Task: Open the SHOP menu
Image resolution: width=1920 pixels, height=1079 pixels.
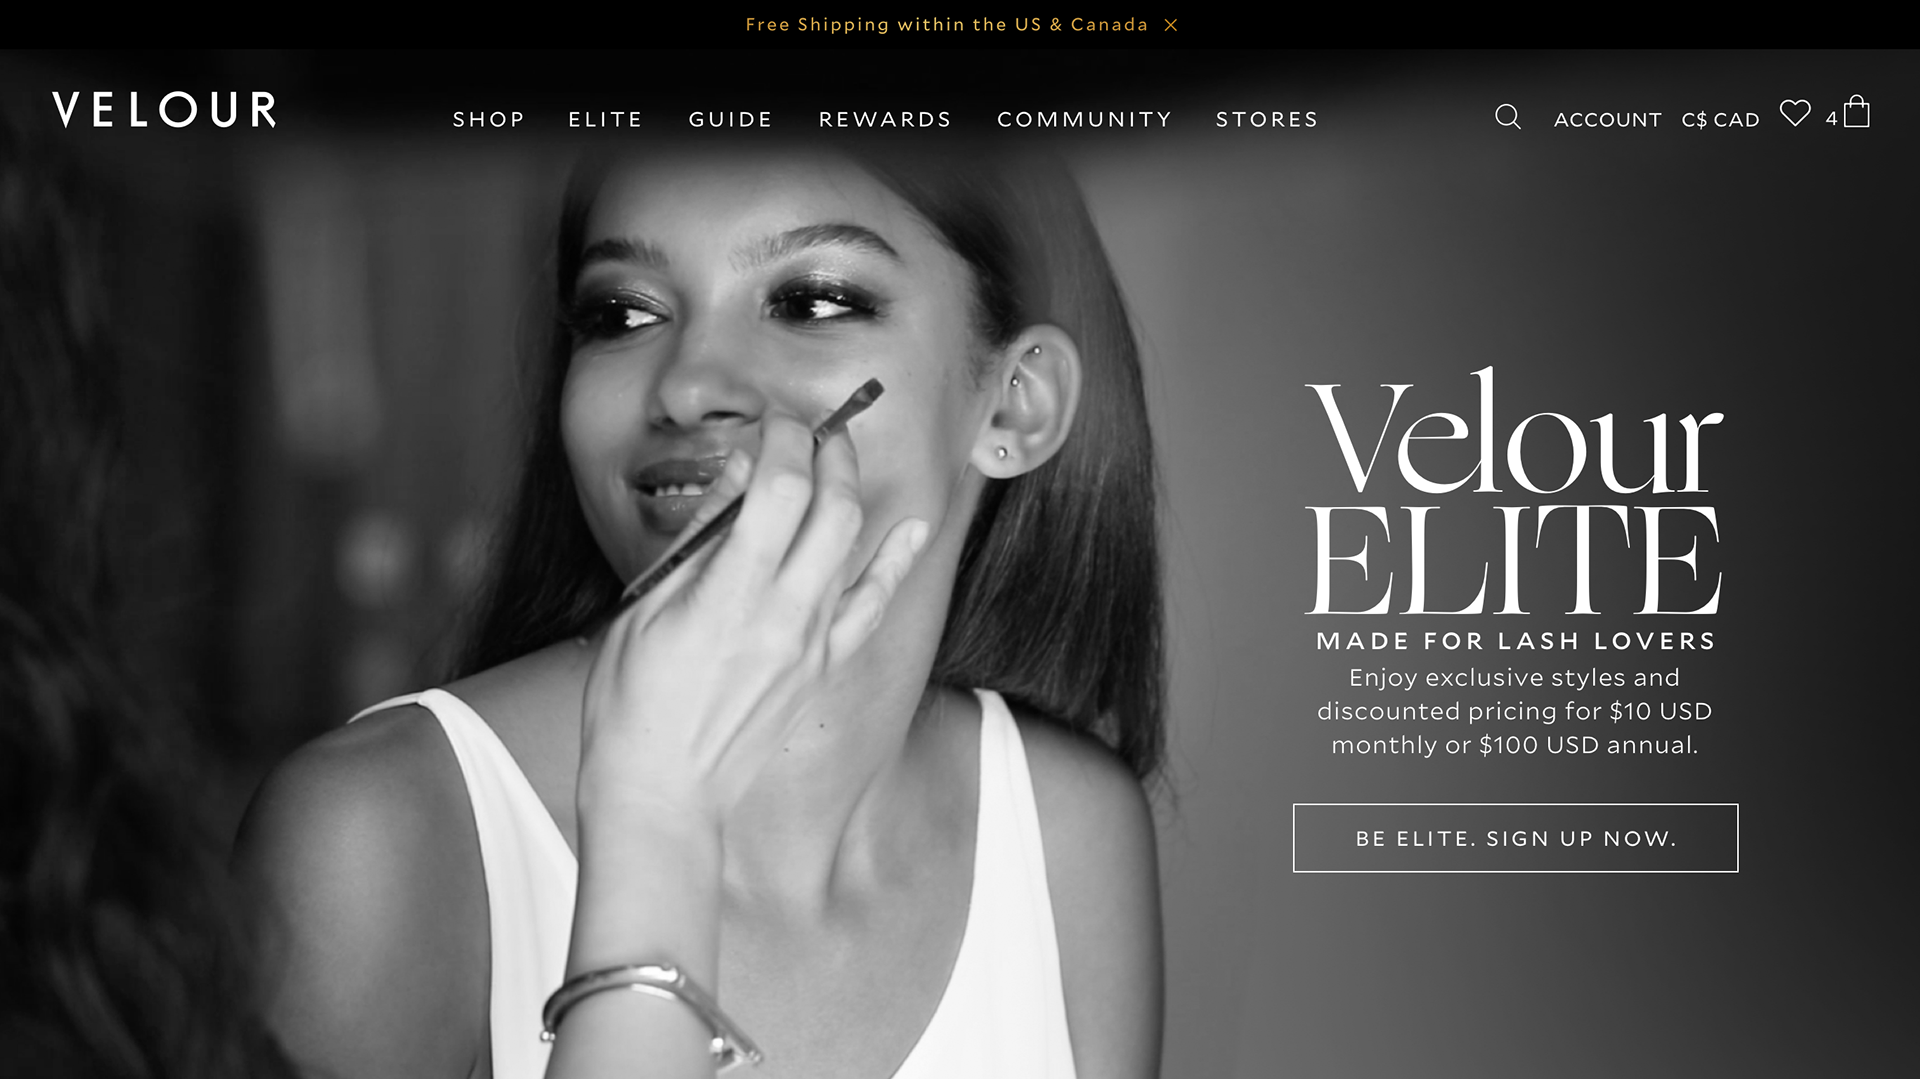Action: click(489, 119)
